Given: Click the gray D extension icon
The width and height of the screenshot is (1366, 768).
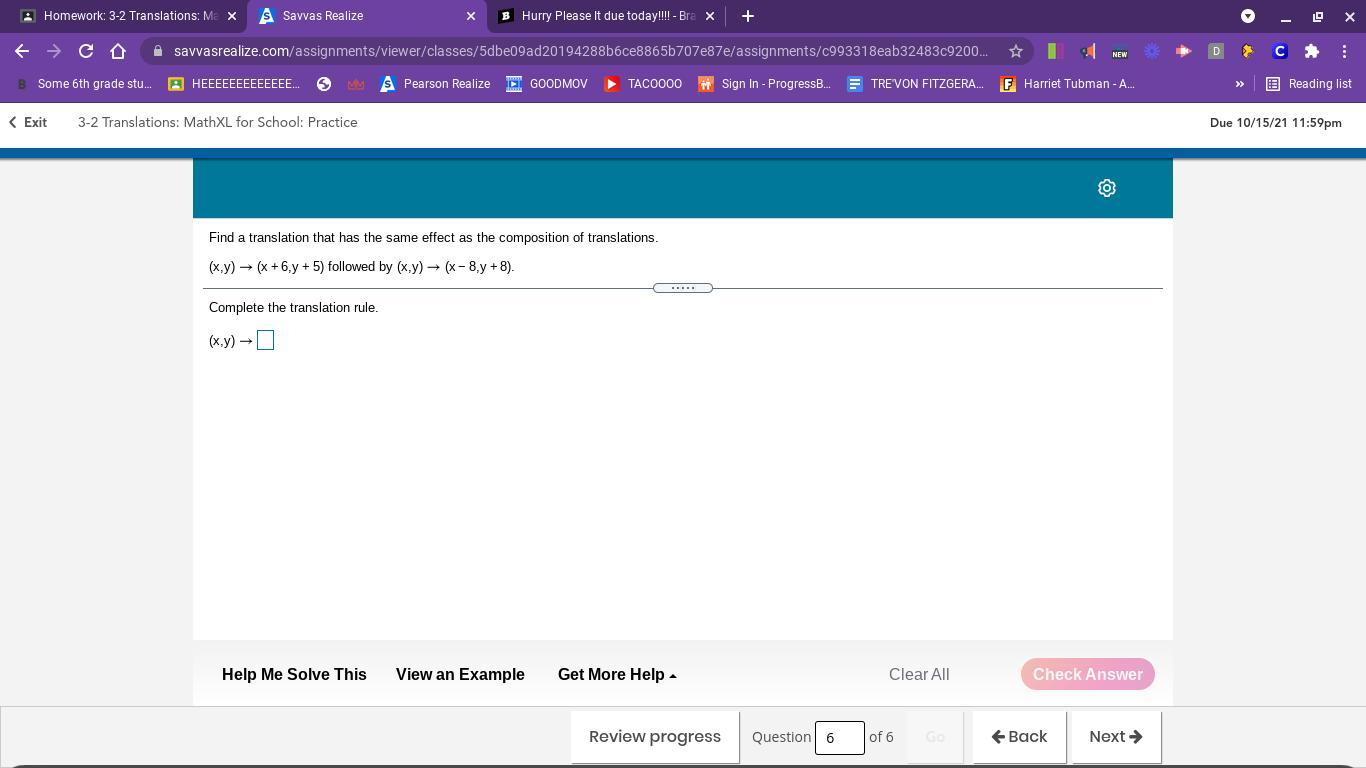Looking at the screenshot, I should [1216, 51].
